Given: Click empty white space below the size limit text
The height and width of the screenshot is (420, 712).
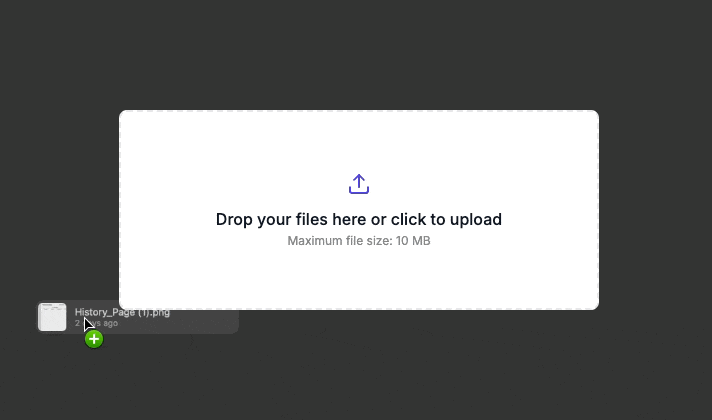Looking at the screenshot, I should pyautogui.click(x=359, y=279).
